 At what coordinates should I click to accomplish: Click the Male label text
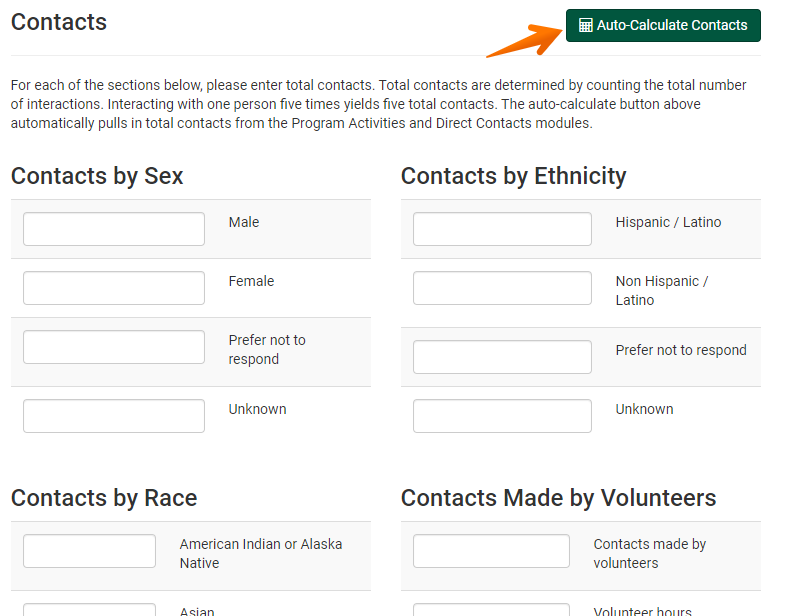(x=244, y=222)
